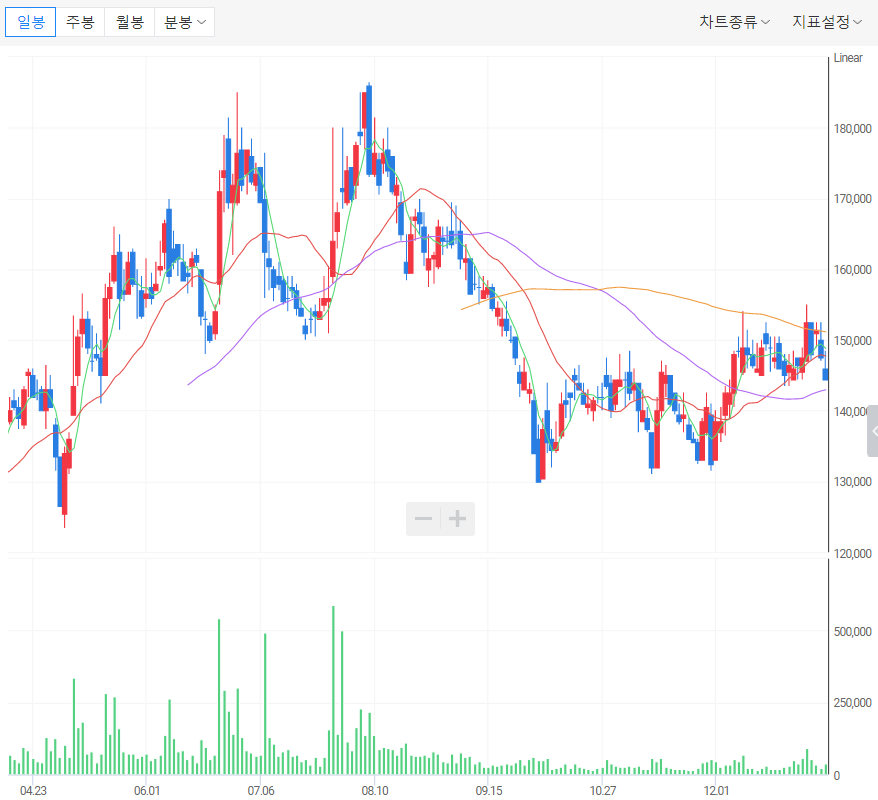Click the 150,000 price axis label
Image resolution: width=878 pixels, height=800 pixels.
pos(852,341)
